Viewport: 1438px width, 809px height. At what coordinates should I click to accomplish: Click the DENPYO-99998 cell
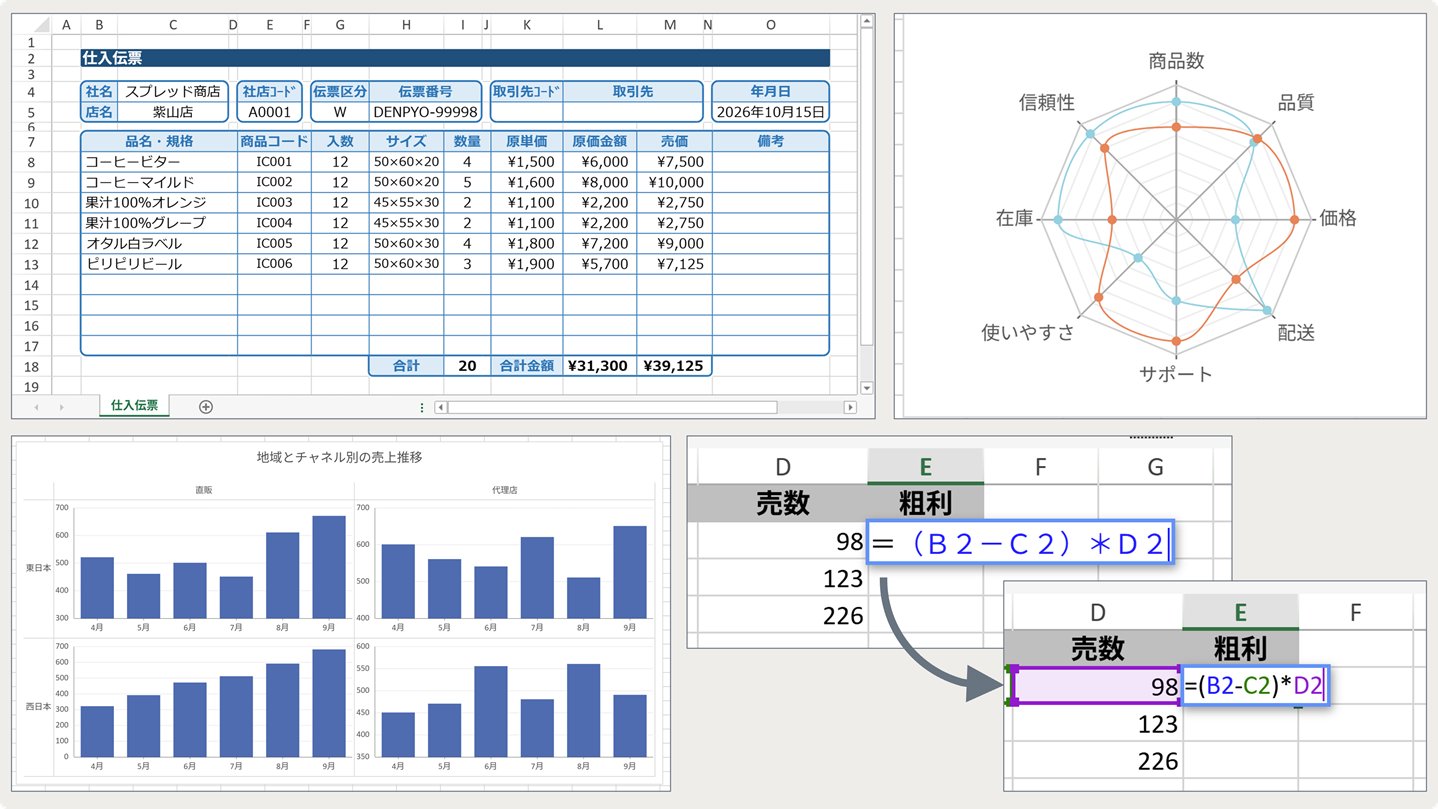[426, 112]
